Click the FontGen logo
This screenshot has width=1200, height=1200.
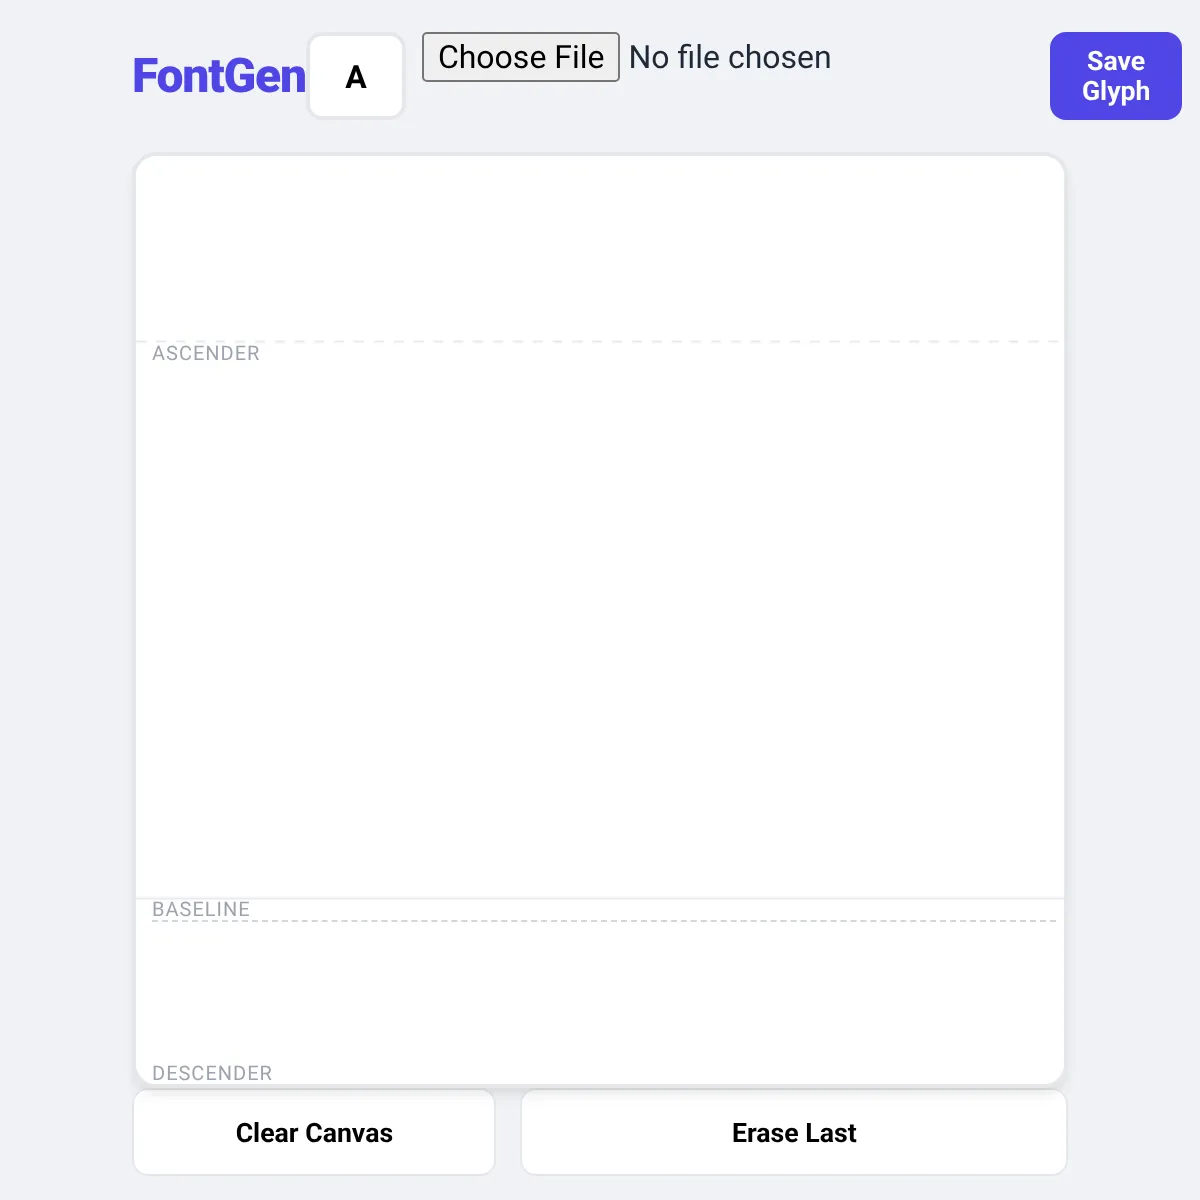(219, 76)
